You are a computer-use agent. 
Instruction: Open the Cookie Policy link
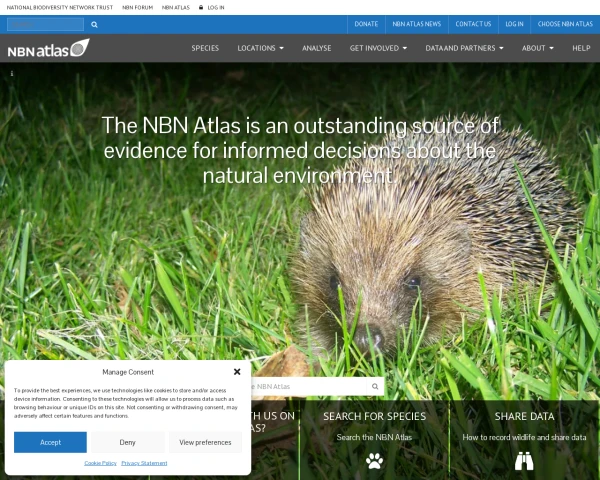click(x=100, y=463)
